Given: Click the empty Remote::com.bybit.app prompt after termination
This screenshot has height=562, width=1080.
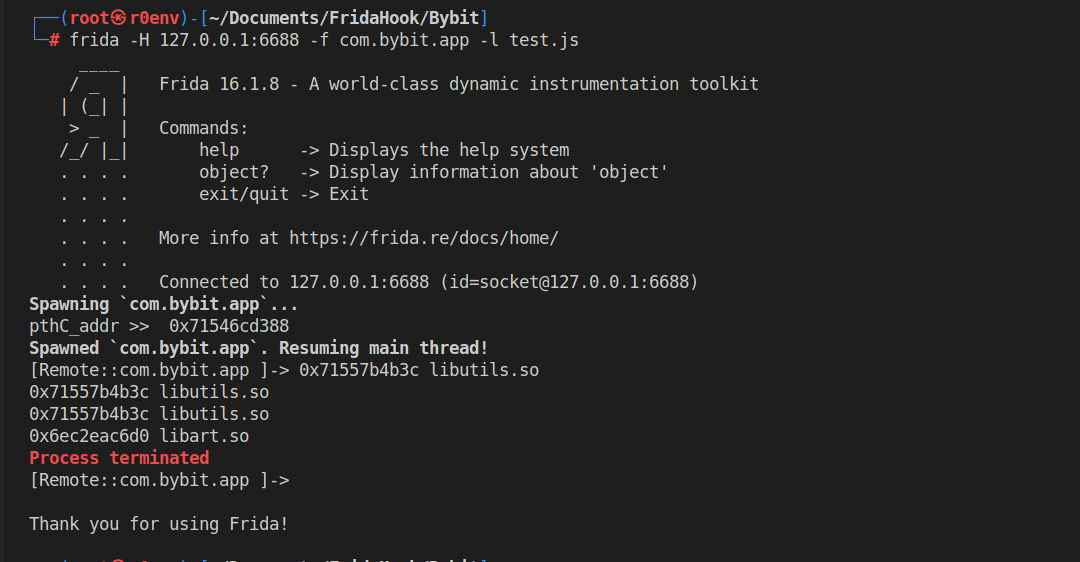Looking at the screenshot, I should [159, 480].
